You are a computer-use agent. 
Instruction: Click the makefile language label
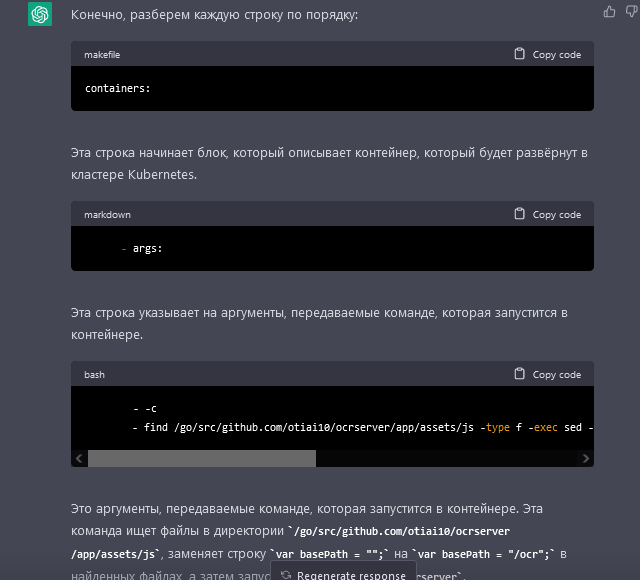click(x=102, y=55)
